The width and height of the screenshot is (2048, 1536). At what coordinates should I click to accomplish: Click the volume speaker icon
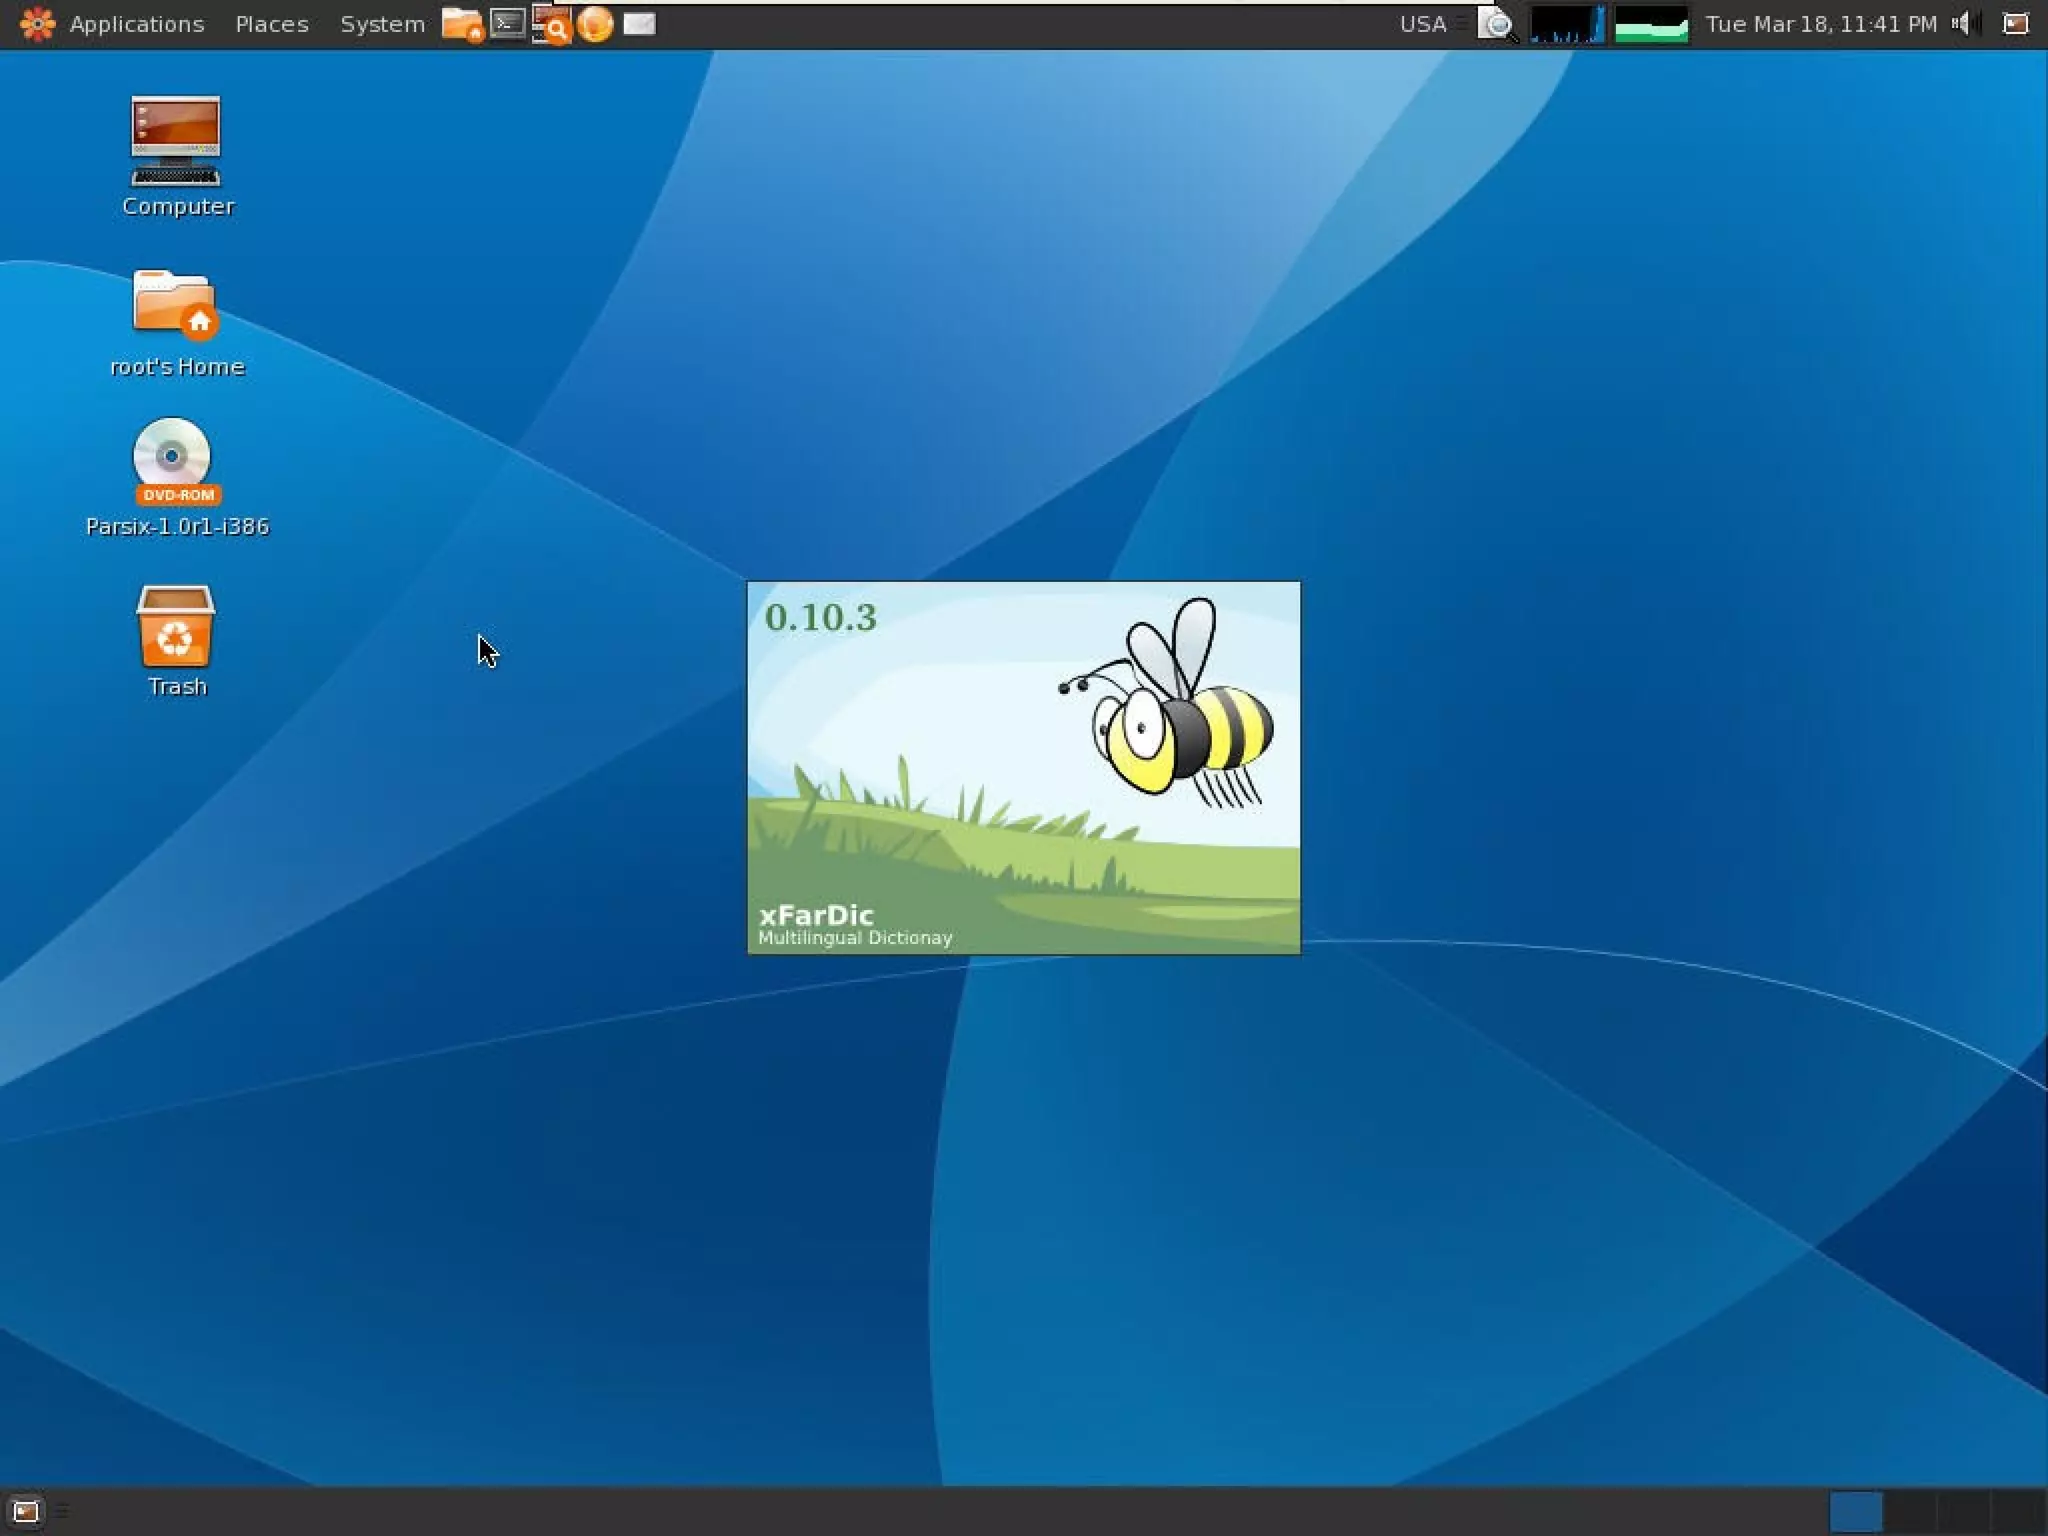click(x=1963, y=24)
